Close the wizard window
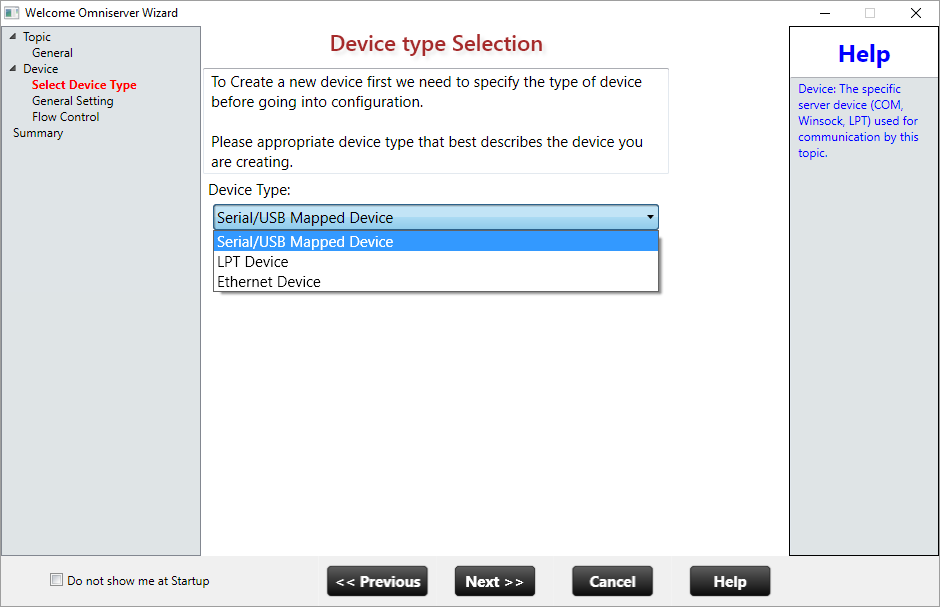 pyautogui.click(x=915, y=13)
